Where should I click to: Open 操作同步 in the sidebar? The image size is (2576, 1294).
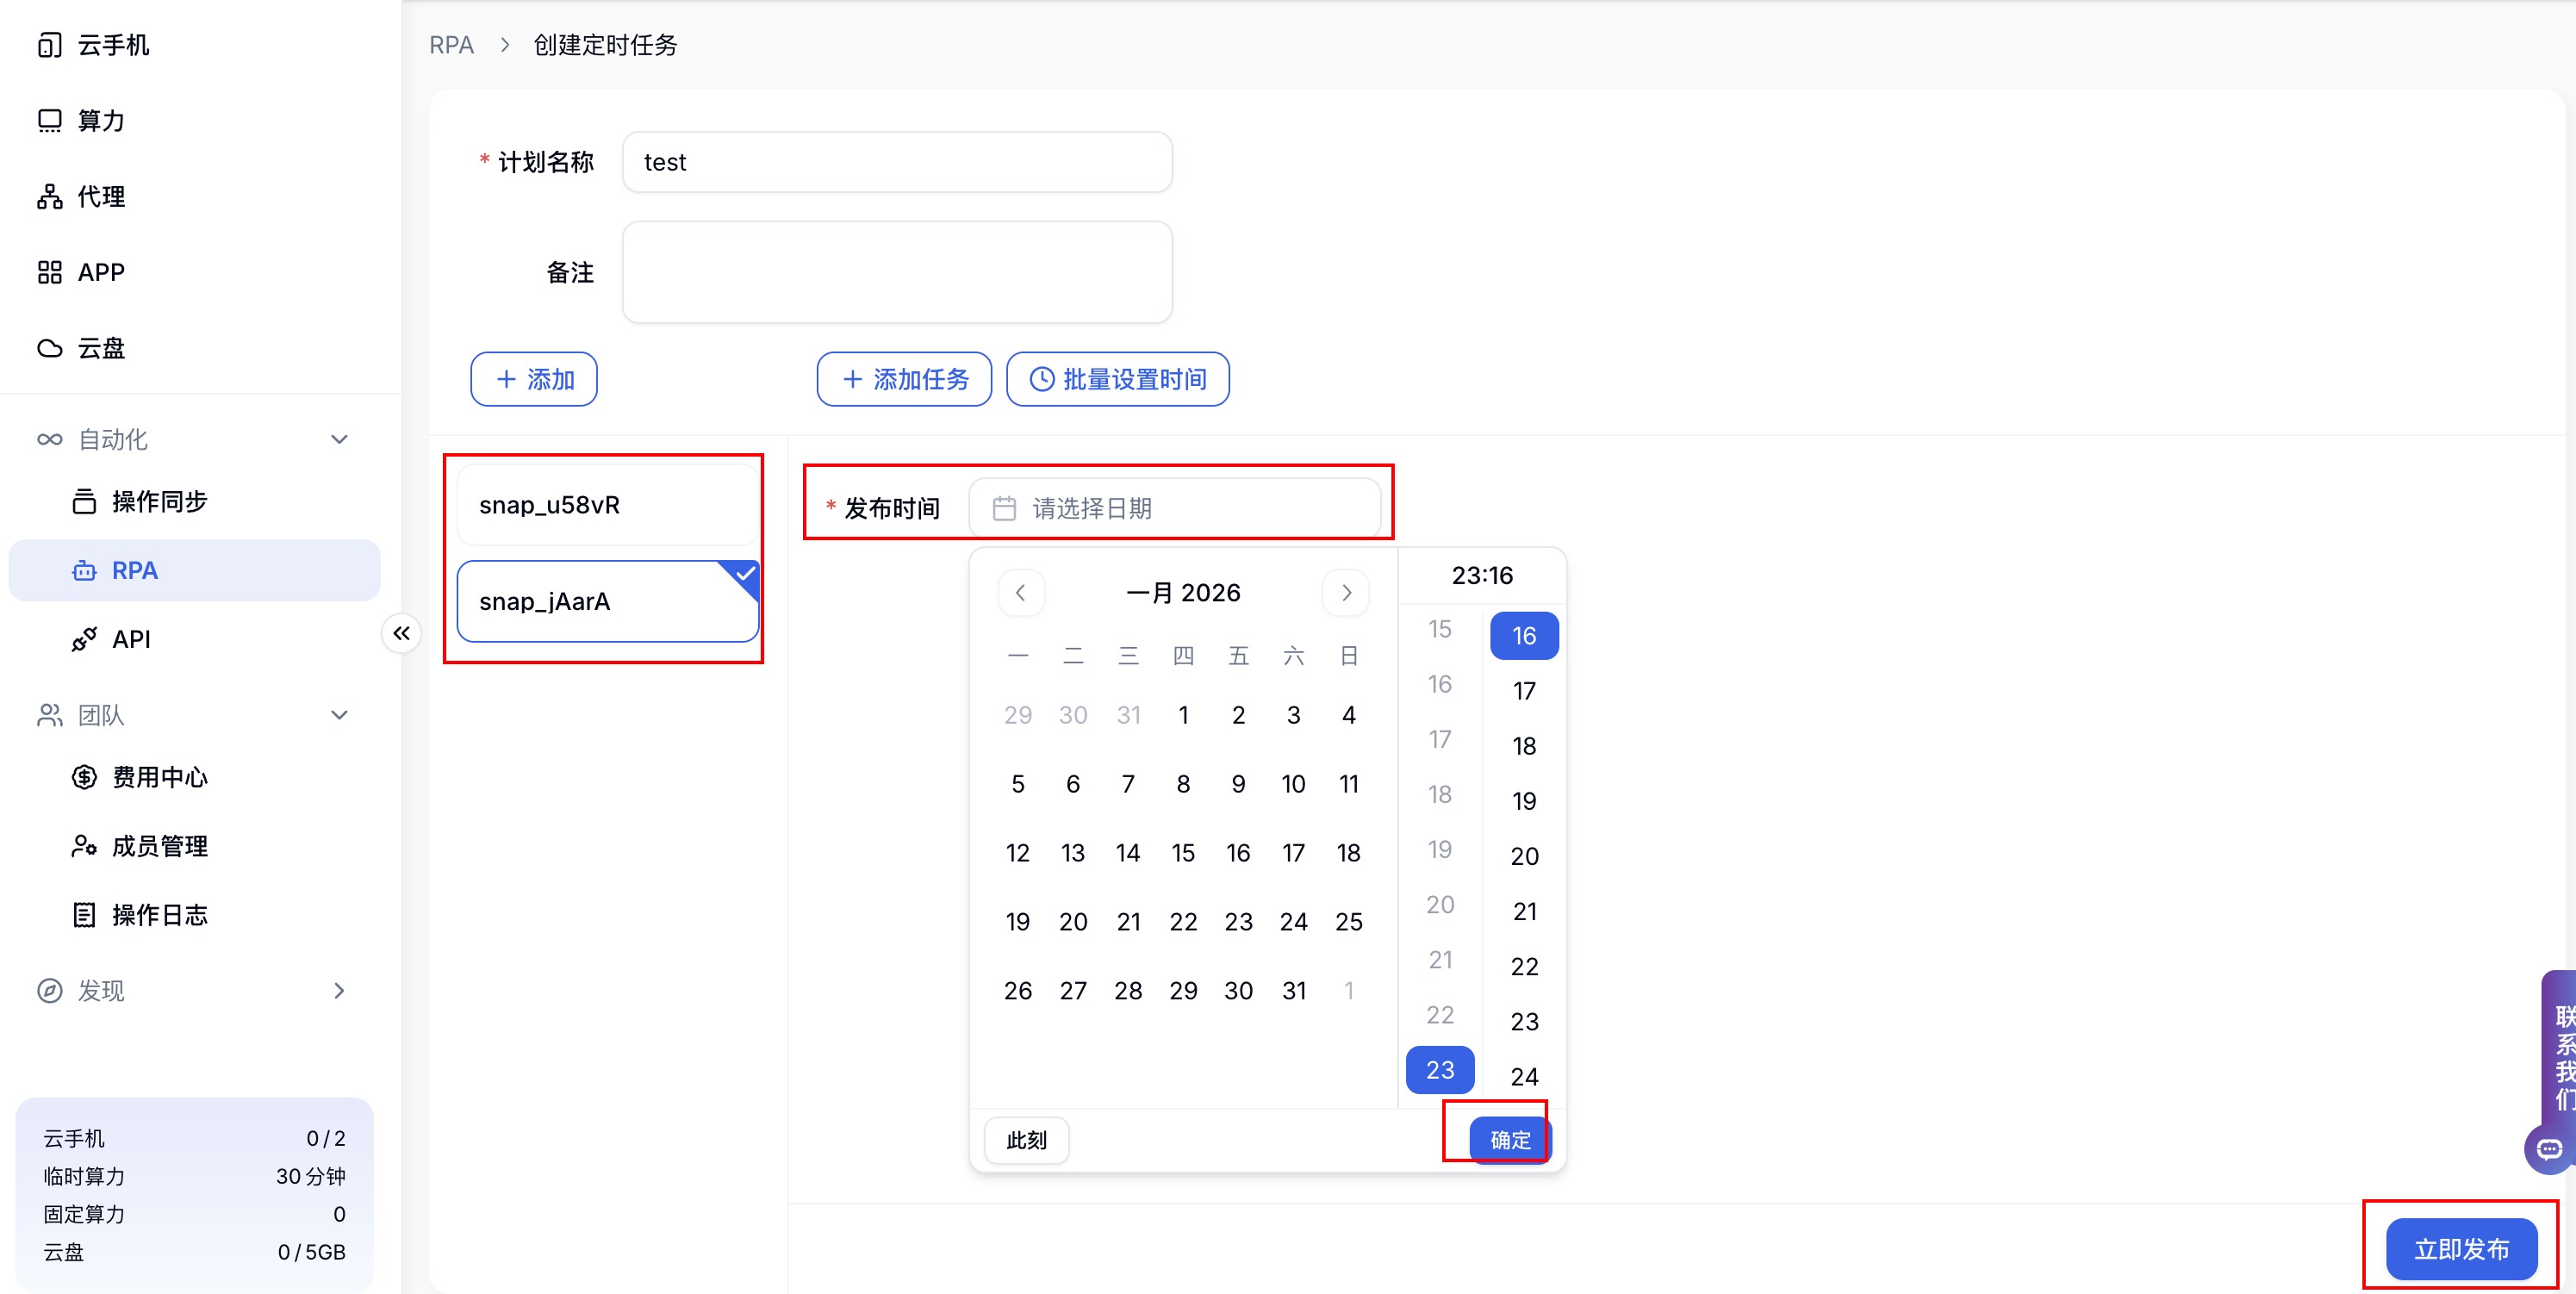click(158, 501)
